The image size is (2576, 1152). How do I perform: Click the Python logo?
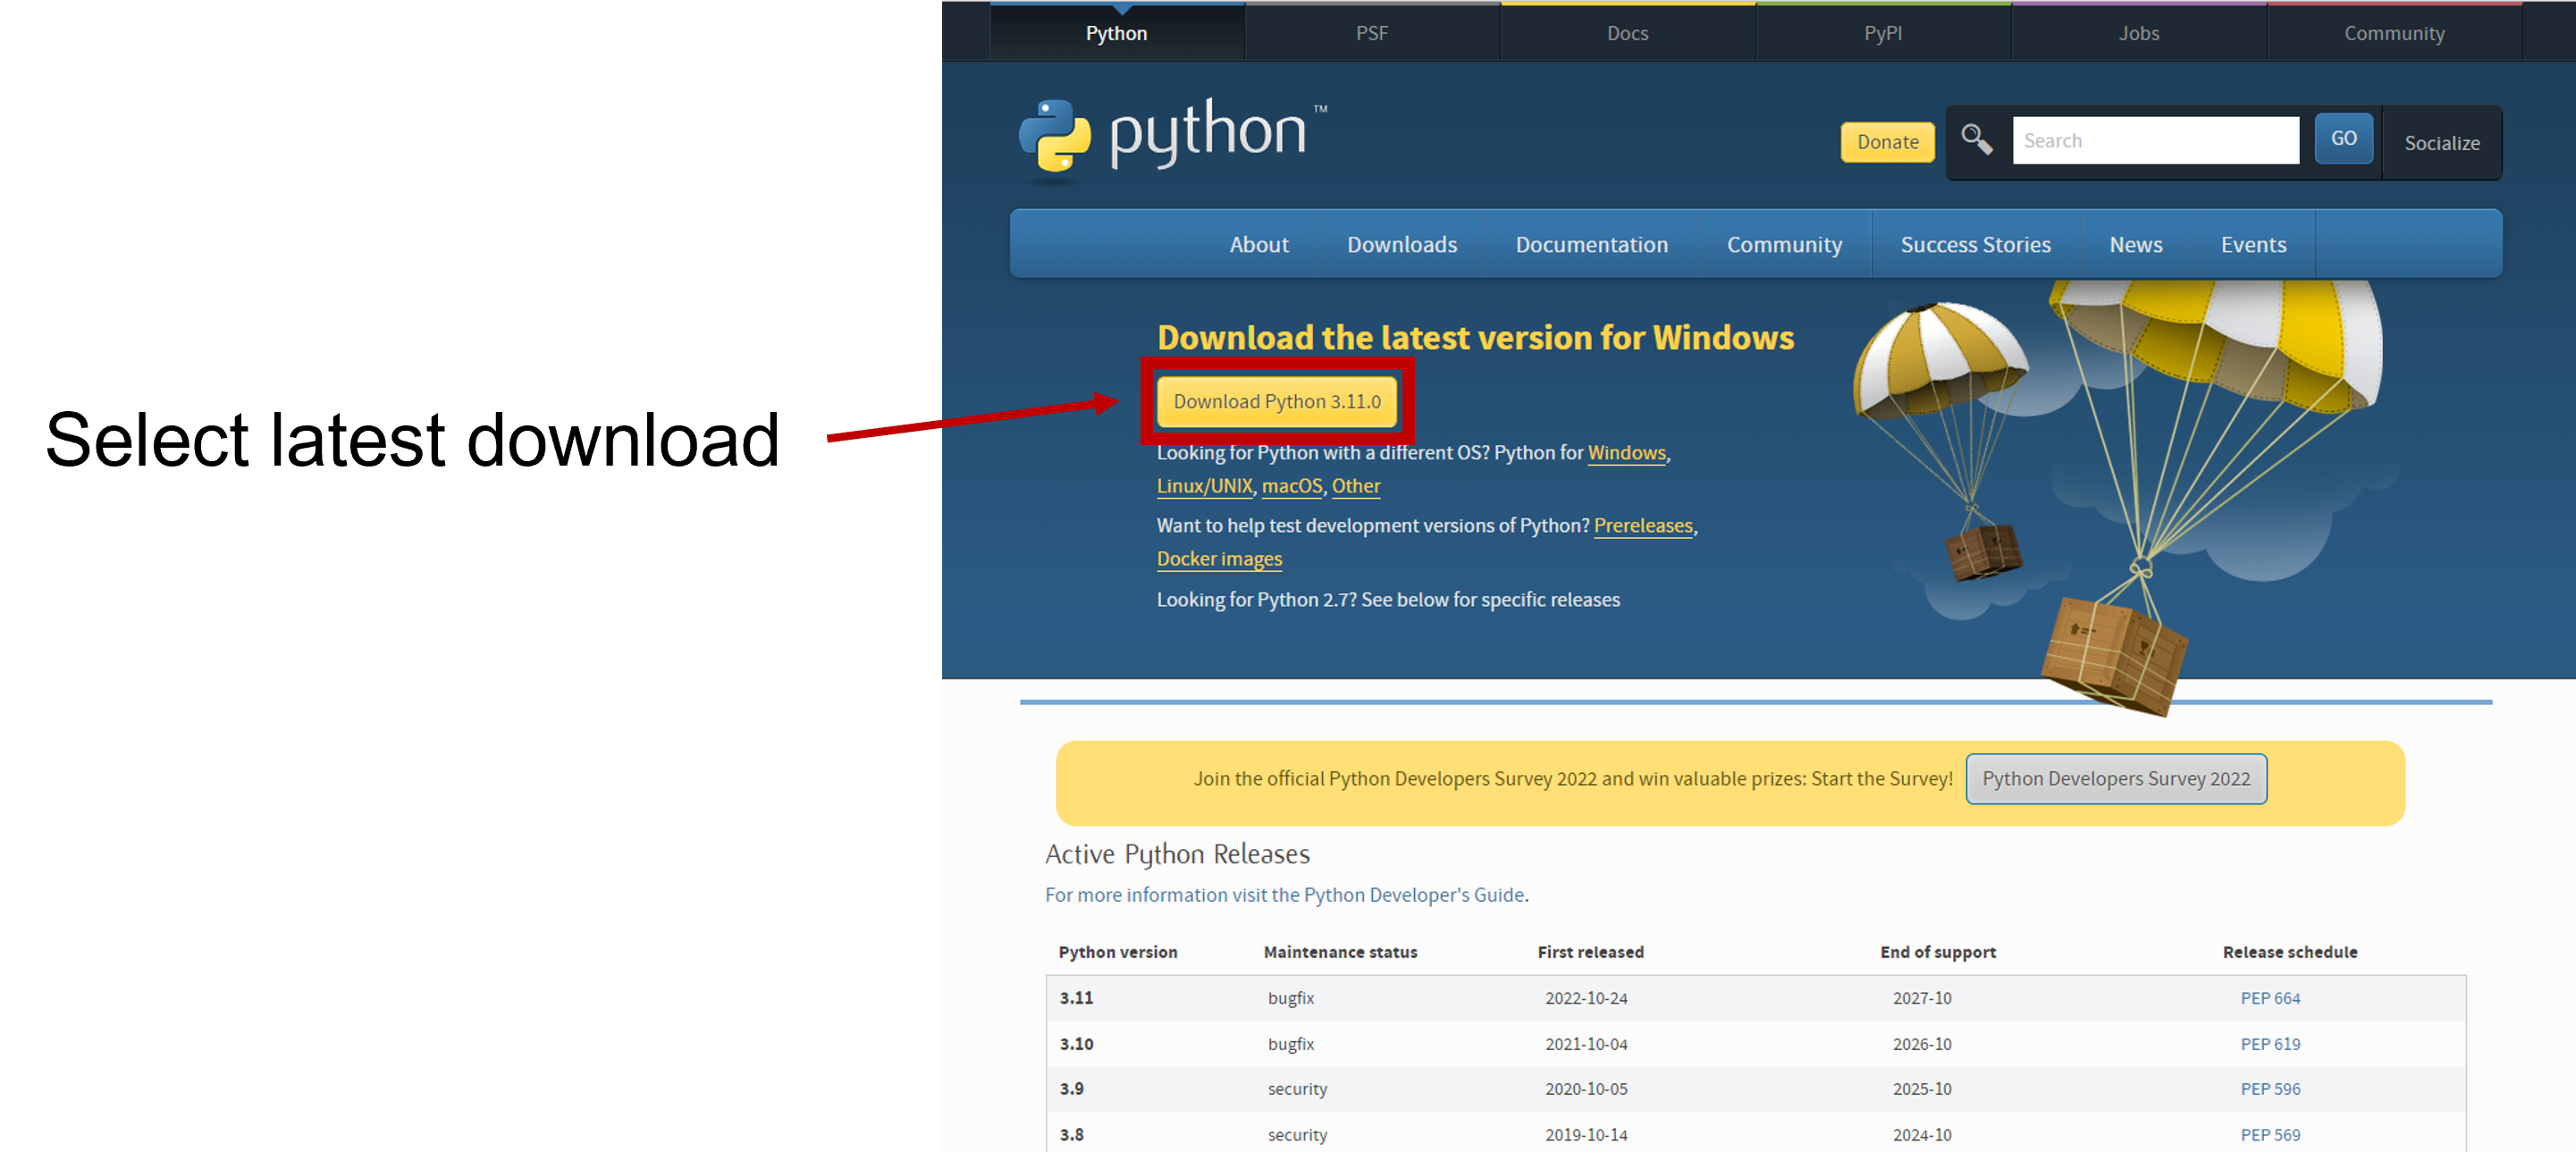click(1172, 140)
